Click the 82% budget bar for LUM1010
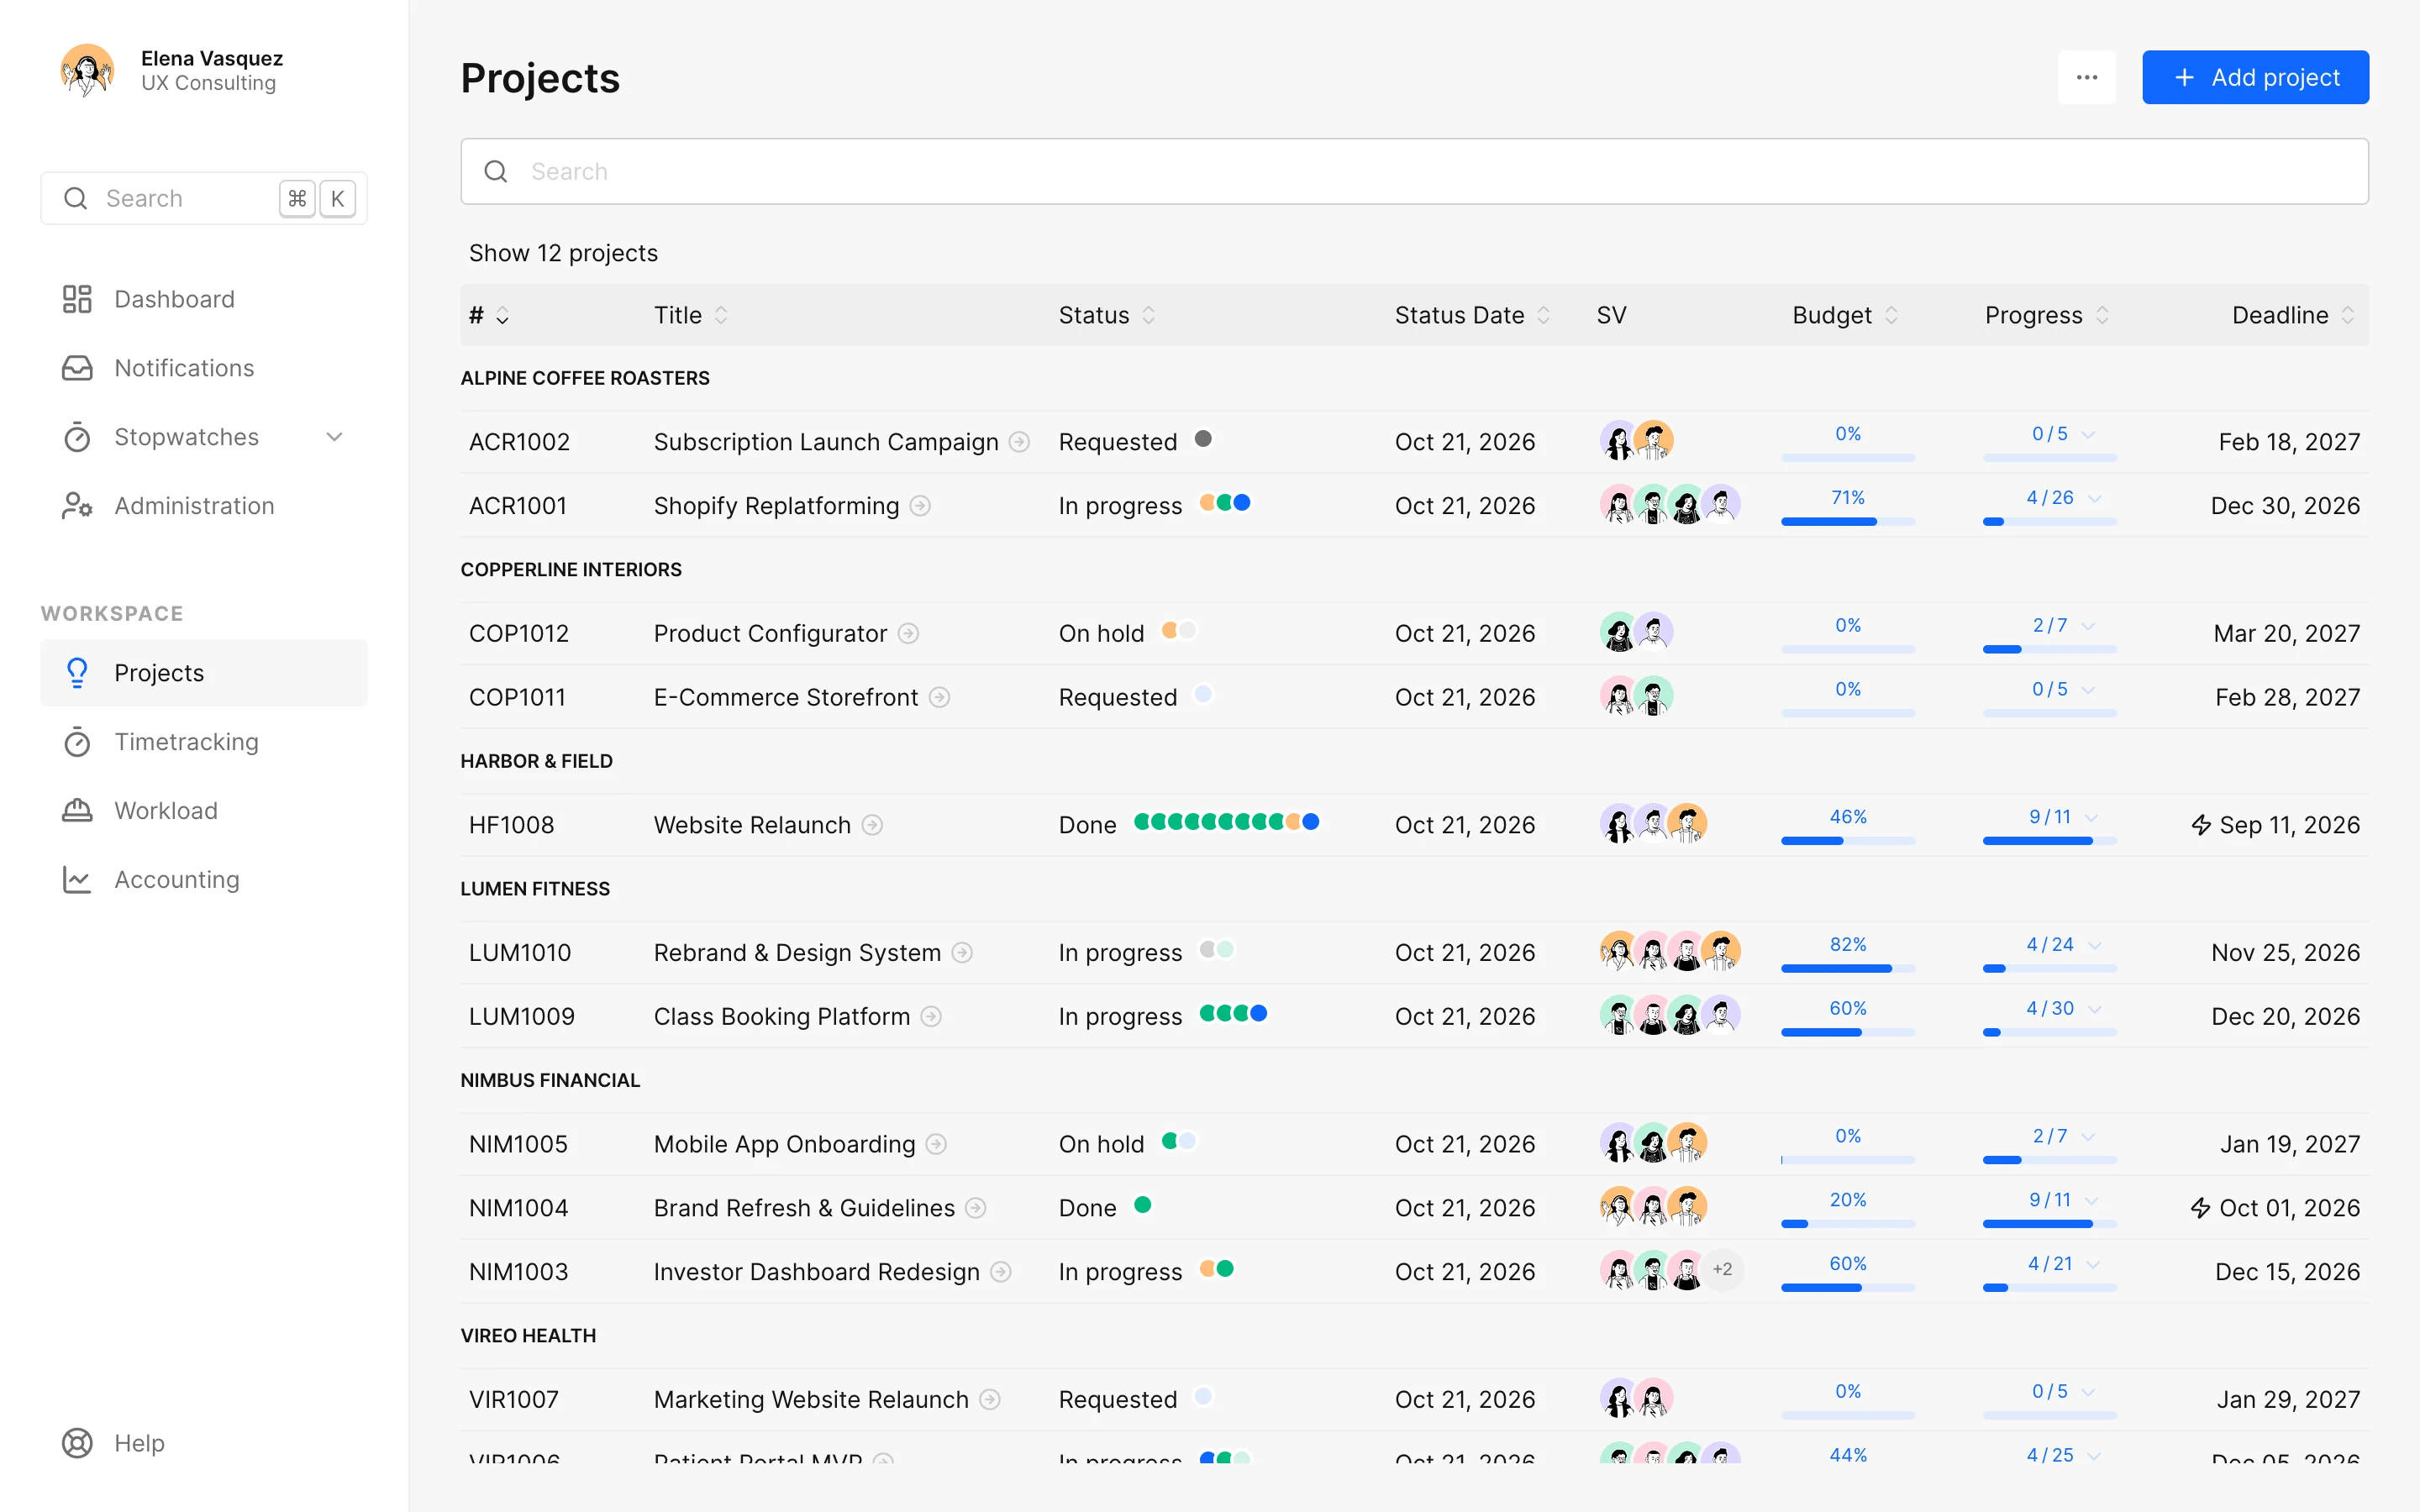The width and height of the screenshot is (2420, 1512). (1847, 968)
